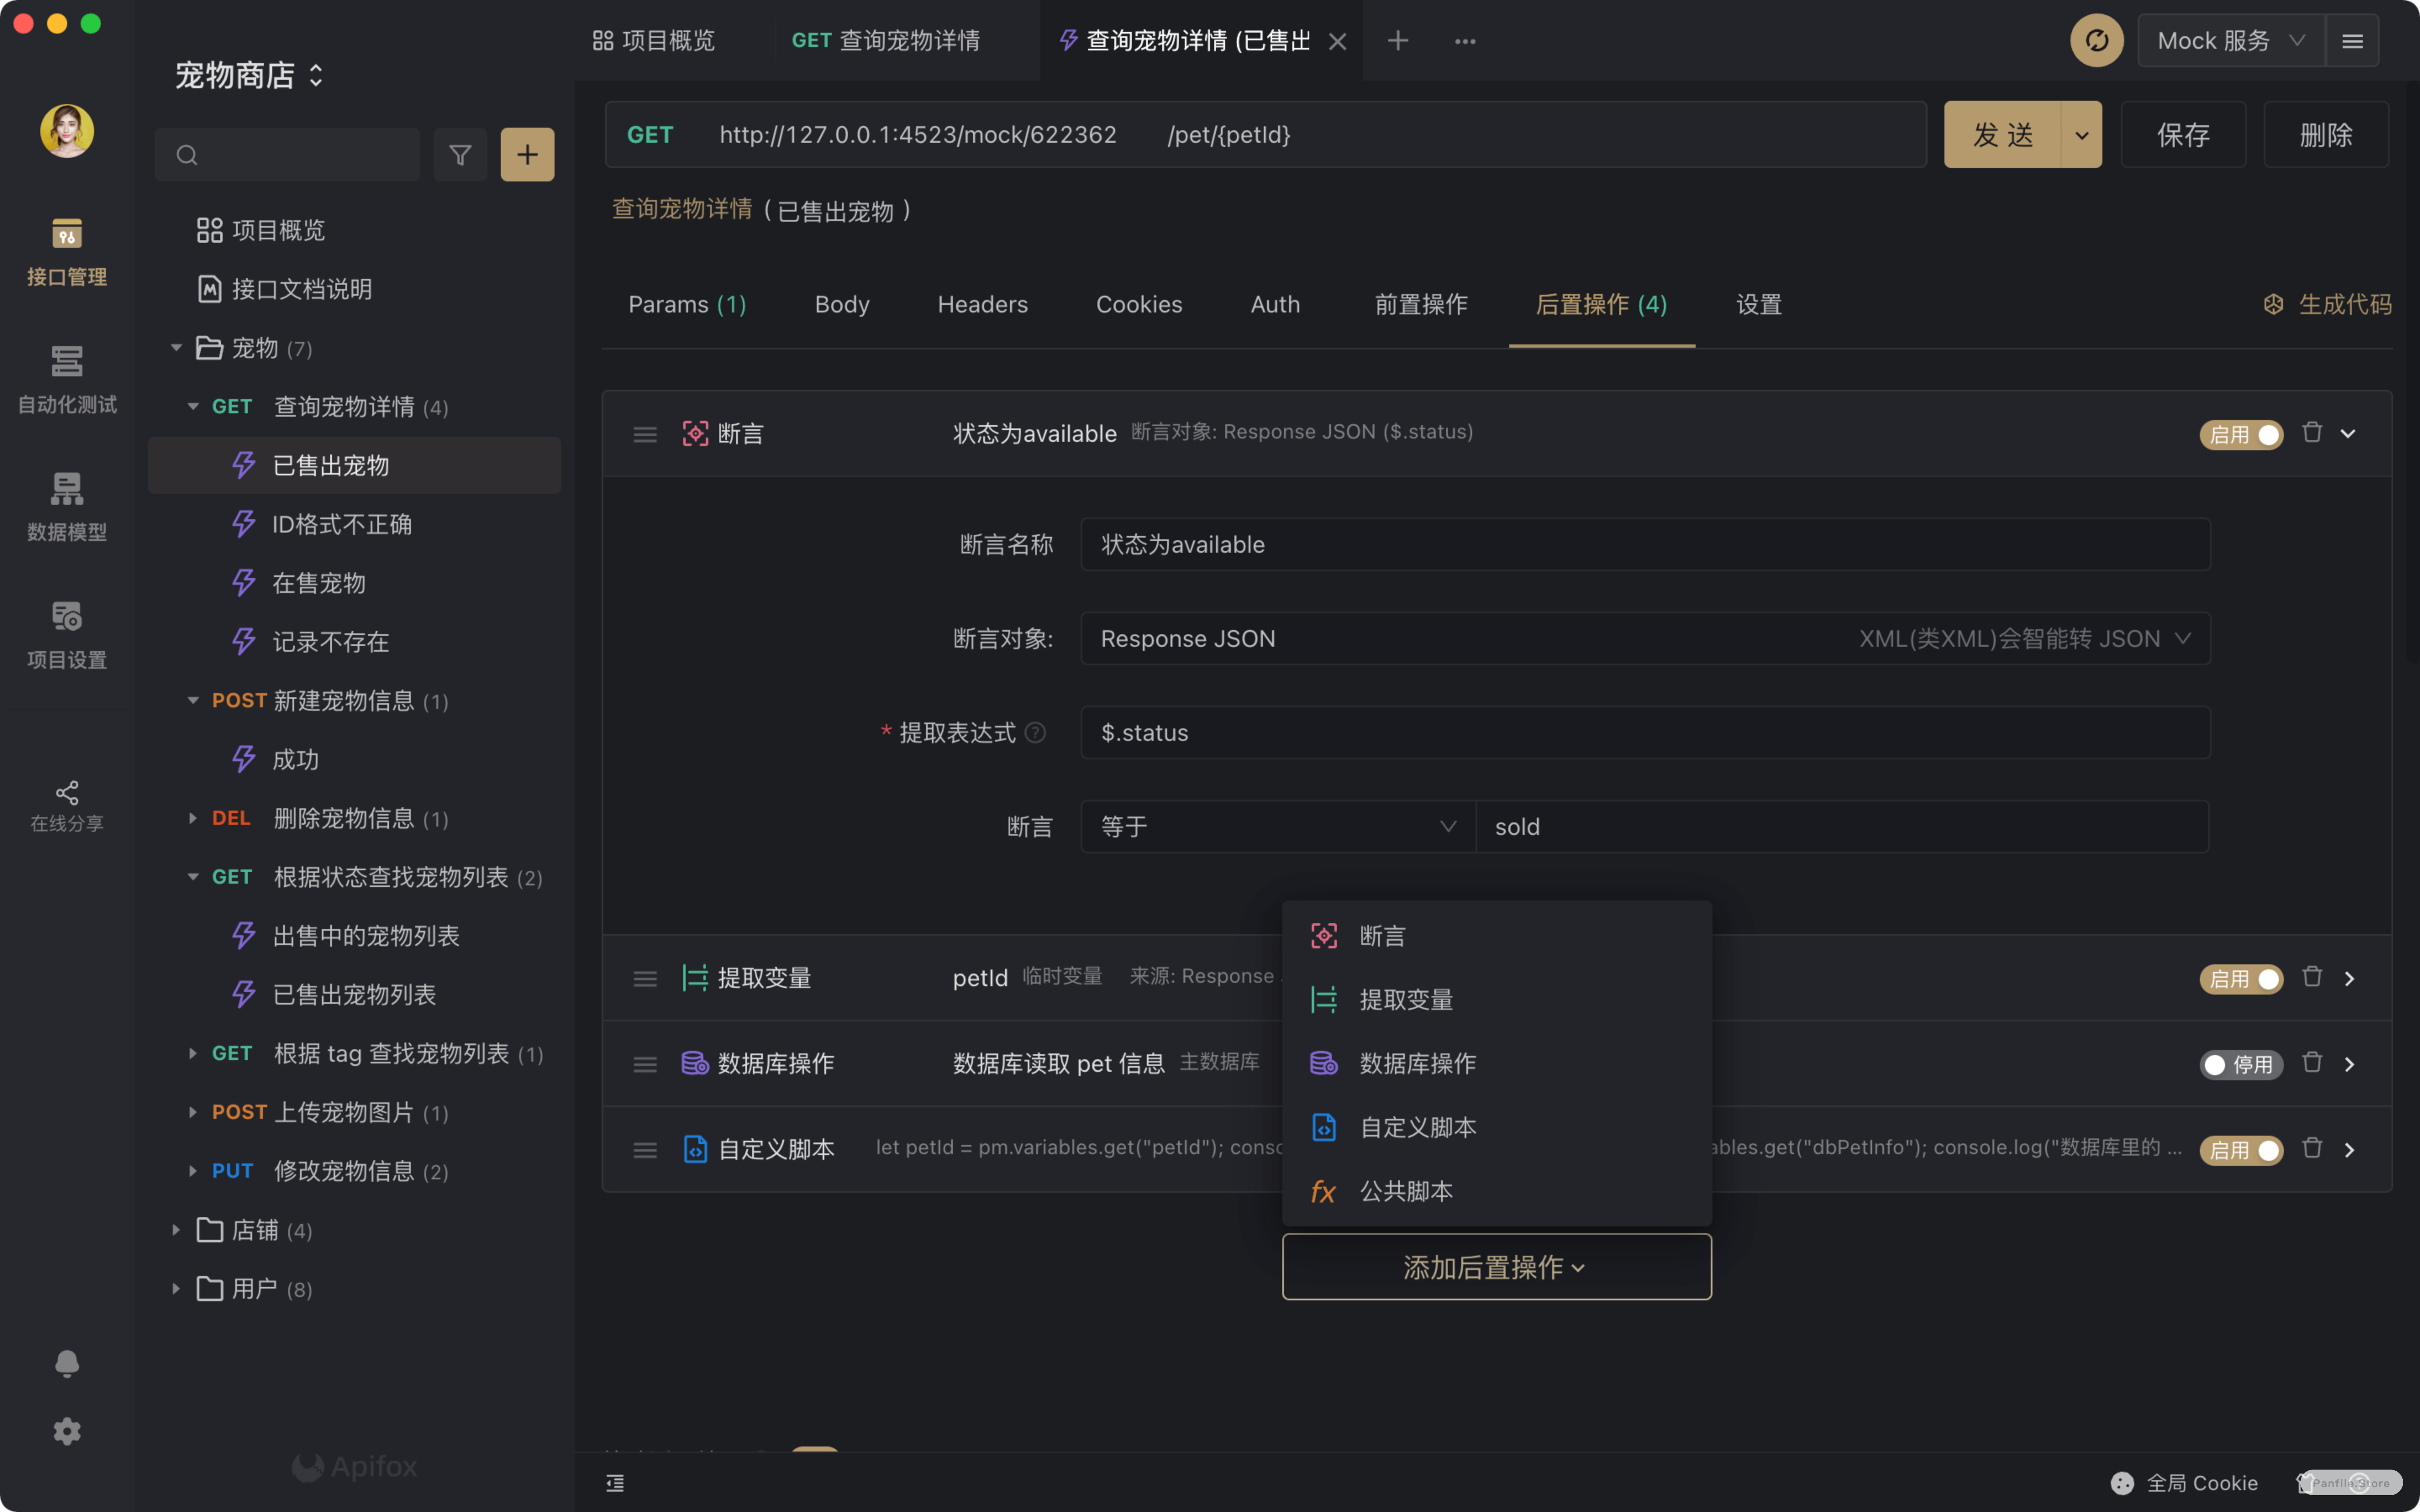Select 断言 from the add menu
The image size is (2420, 1512).
pyautogui.click(x=1497, y=936)
